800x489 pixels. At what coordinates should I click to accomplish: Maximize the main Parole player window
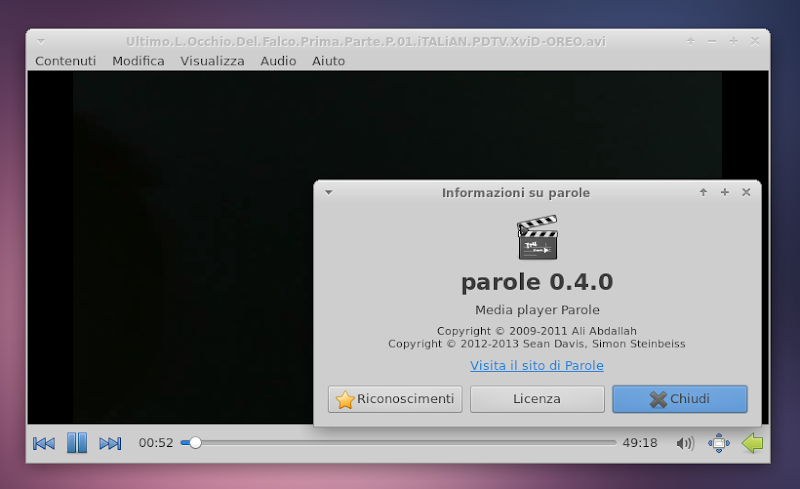tap(733, 41)
